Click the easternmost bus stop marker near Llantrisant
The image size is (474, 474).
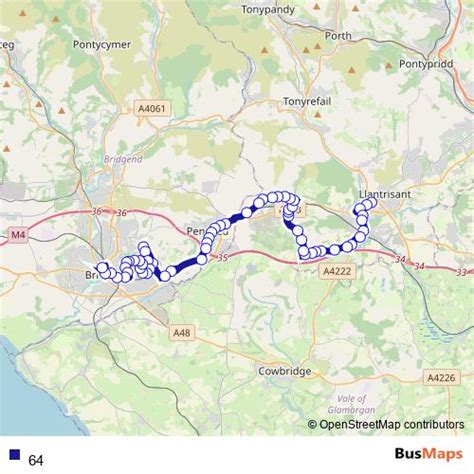coord(371,202)
